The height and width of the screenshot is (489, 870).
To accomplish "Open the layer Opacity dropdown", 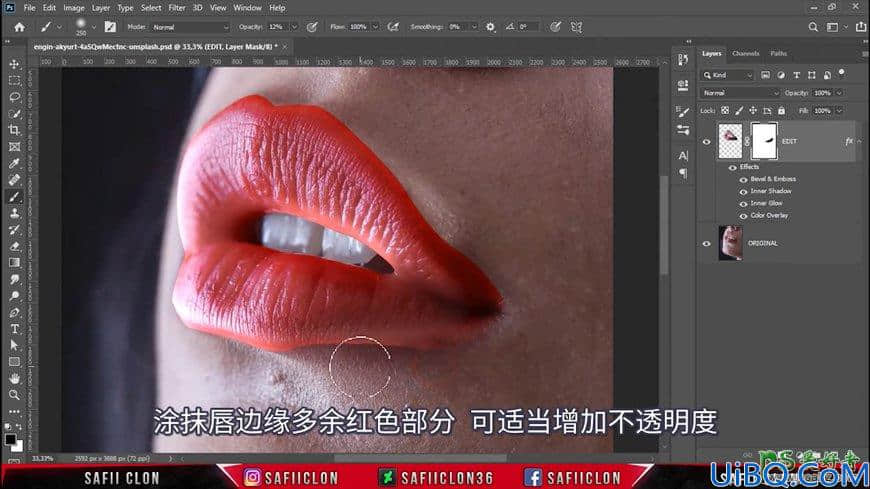I will pos(839,93).
